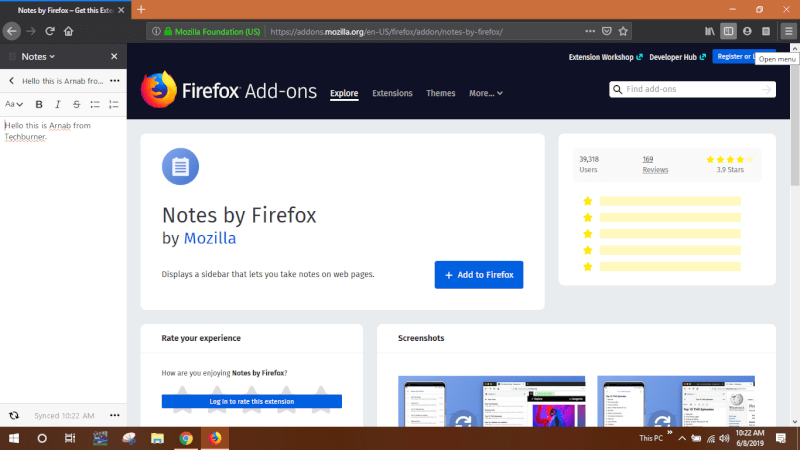Click the Notes extension toolbar icon

(x=766, y=31)
